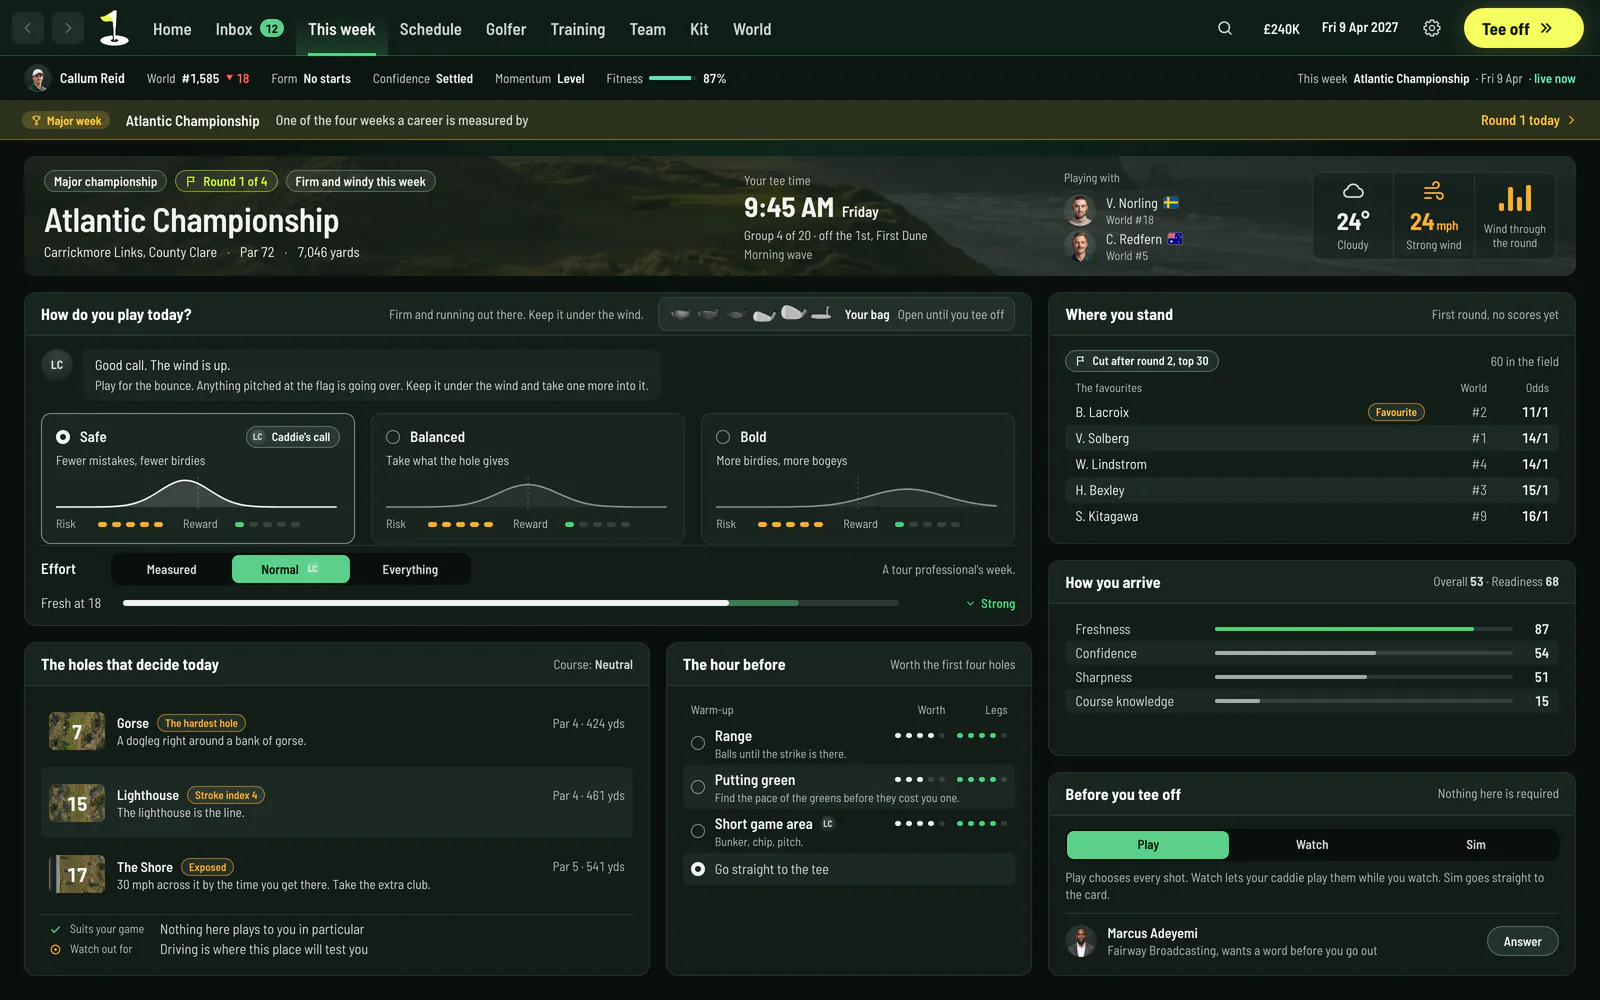Click the Cut after round 2 flag badge

click(x=1142, y=361)
